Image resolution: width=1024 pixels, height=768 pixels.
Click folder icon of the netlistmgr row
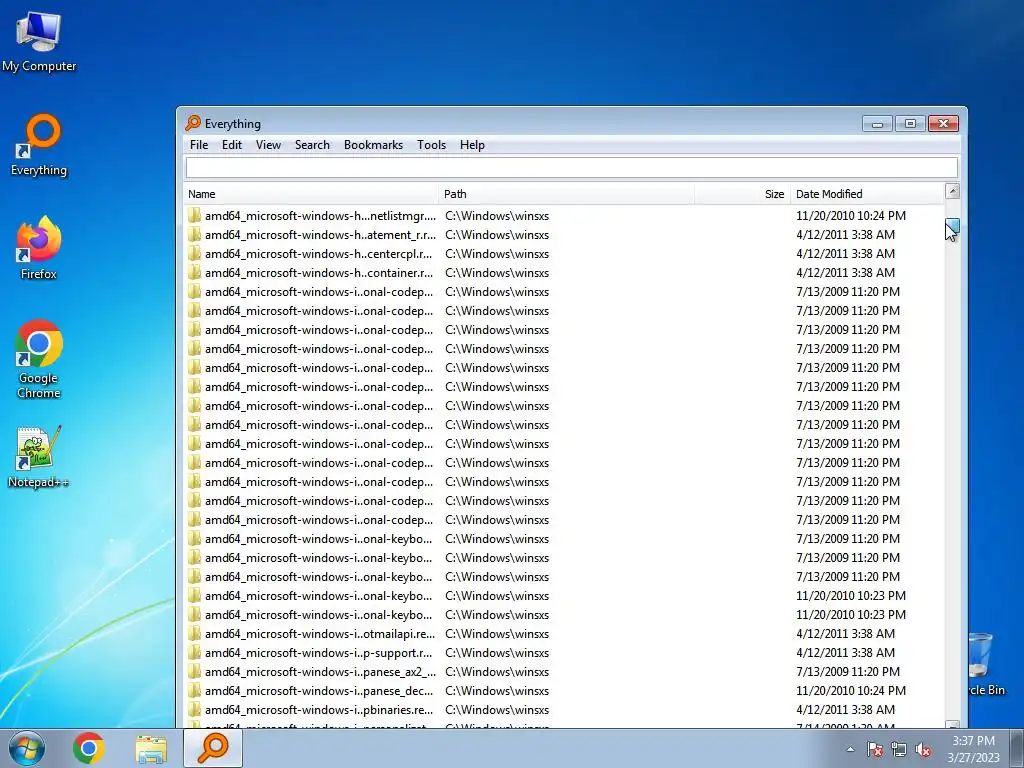point(194,216)
